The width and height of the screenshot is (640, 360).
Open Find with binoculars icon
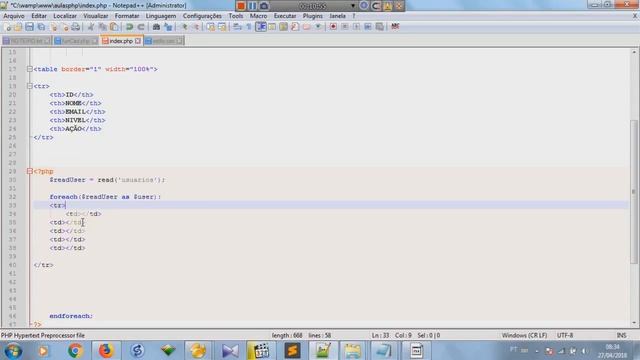point(156,27)
